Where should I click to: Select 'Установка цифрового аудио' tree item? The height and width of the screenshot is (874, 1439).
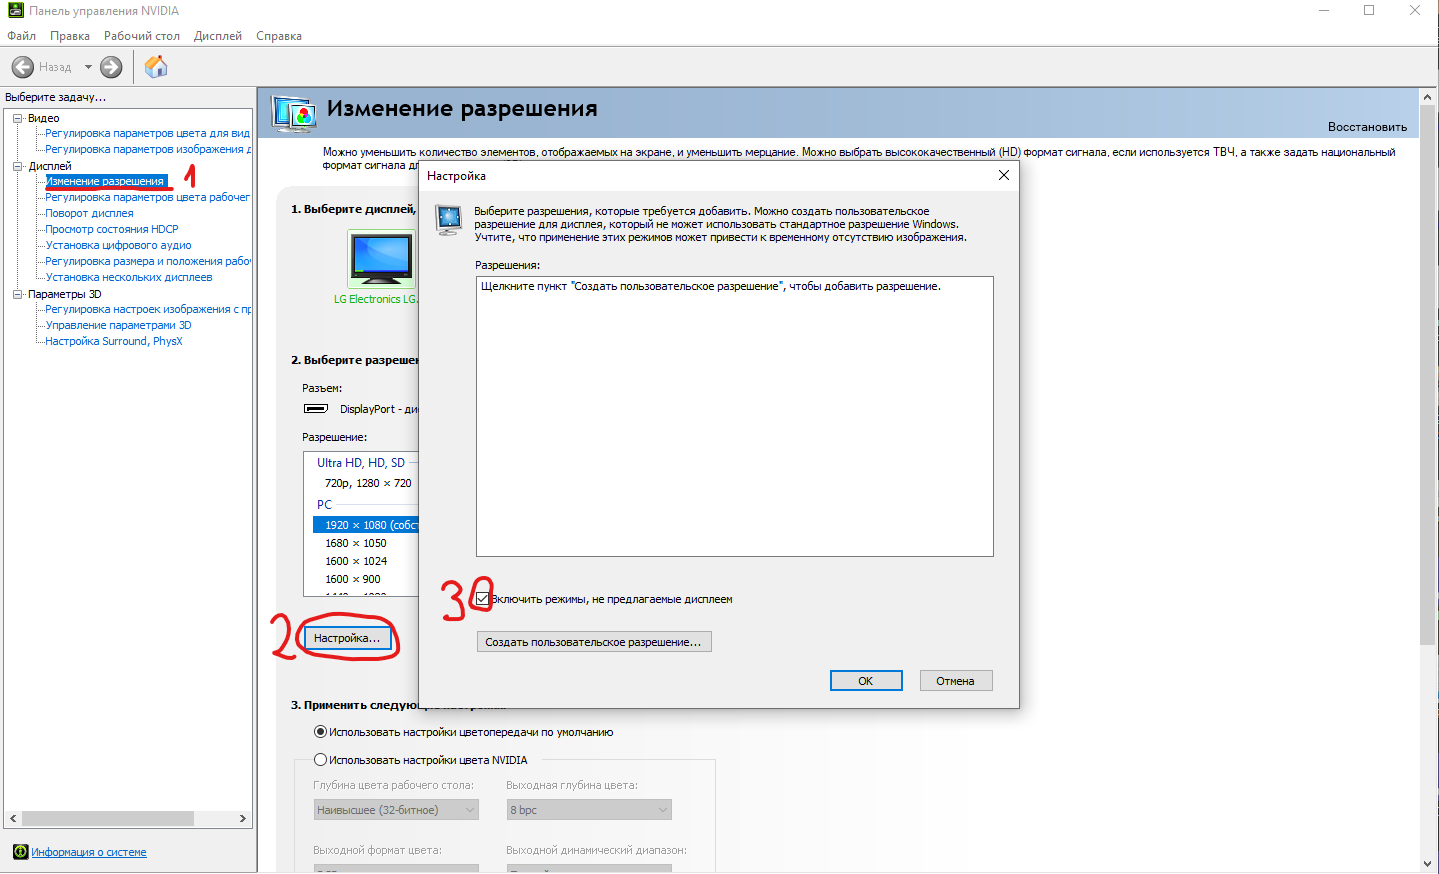pos(118,245)
